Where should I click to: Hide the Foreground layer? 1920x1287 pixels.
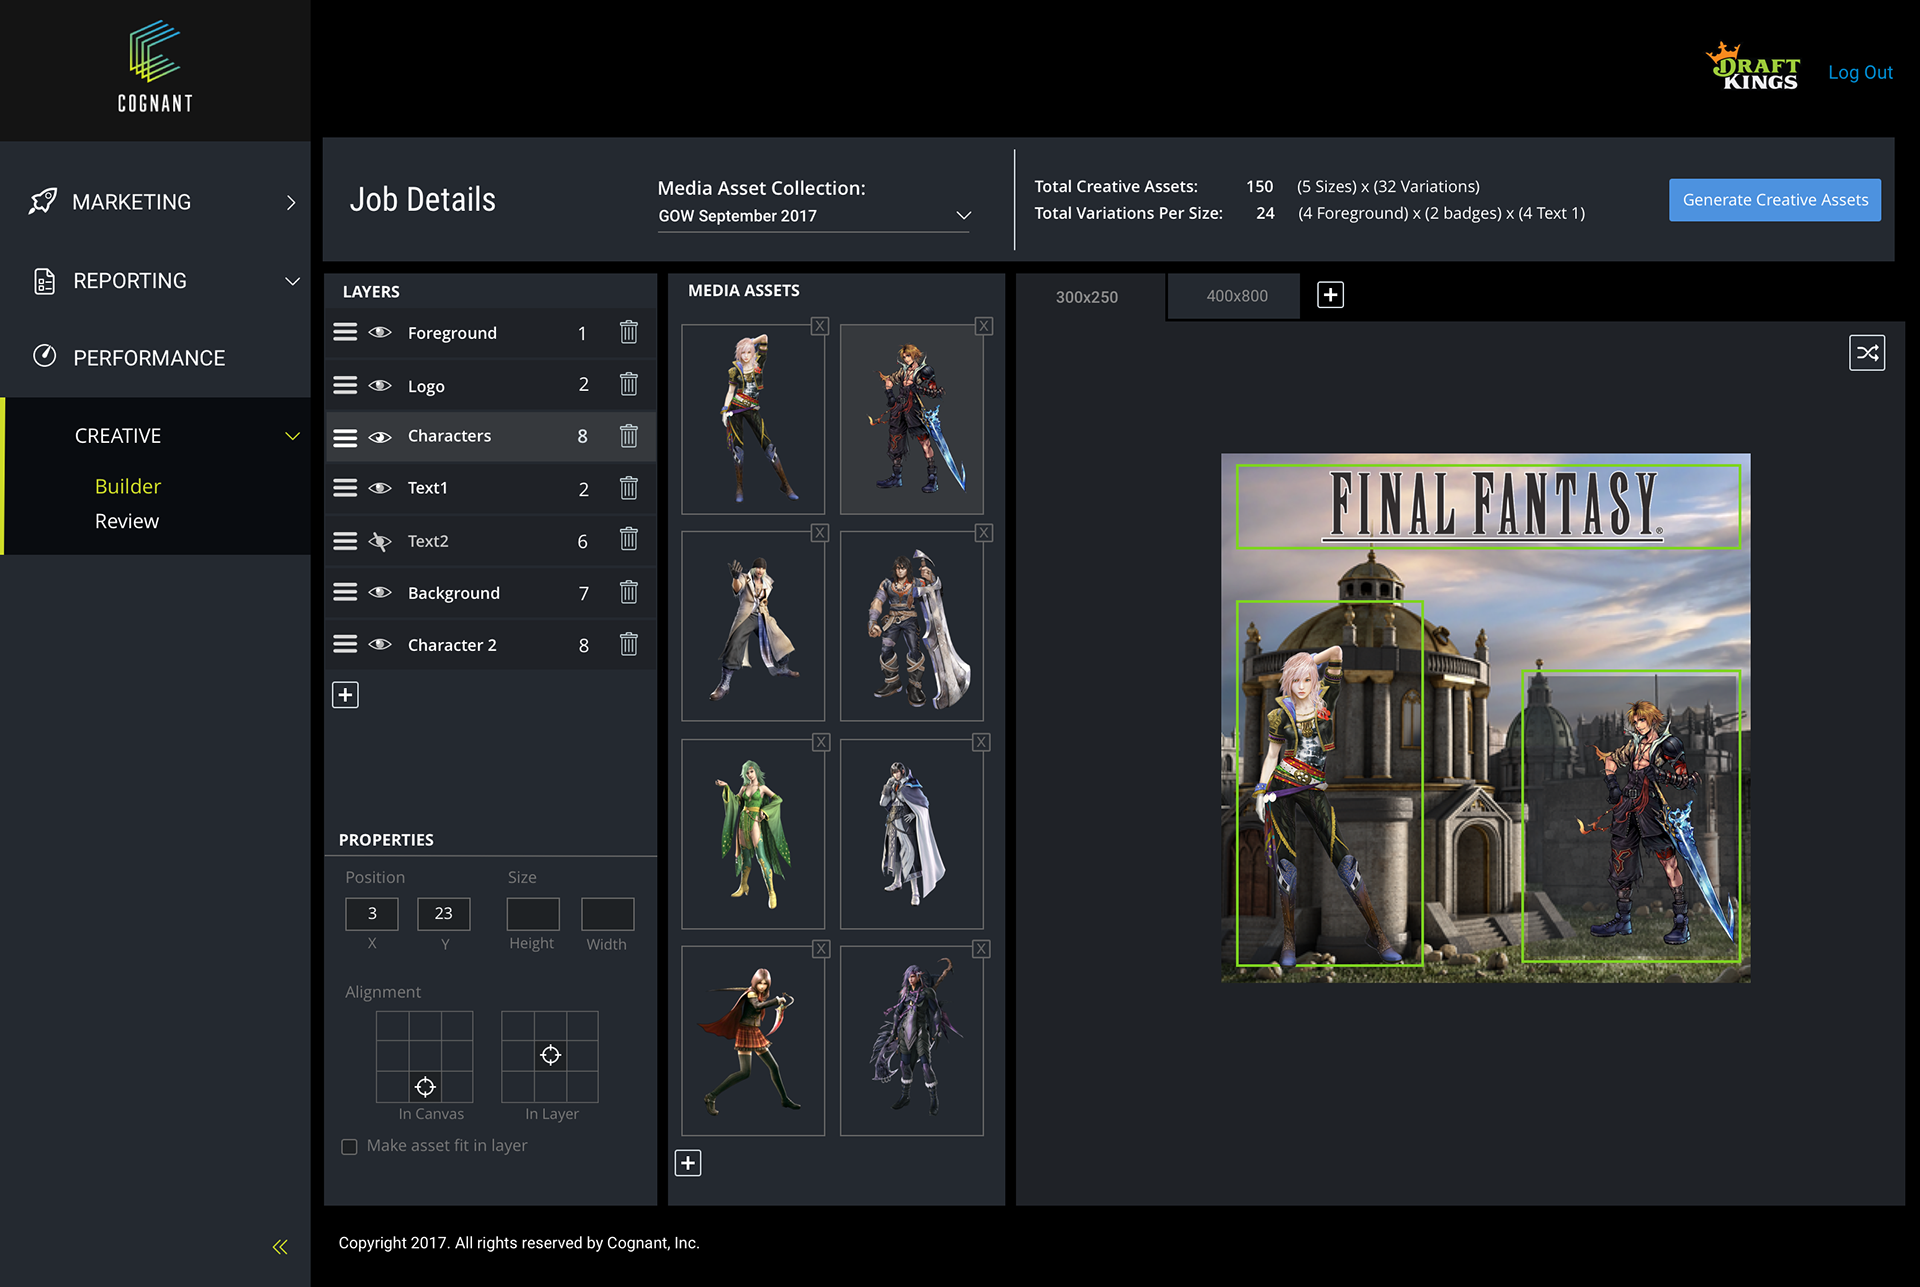pyautogui.click(x=380, y=332)
